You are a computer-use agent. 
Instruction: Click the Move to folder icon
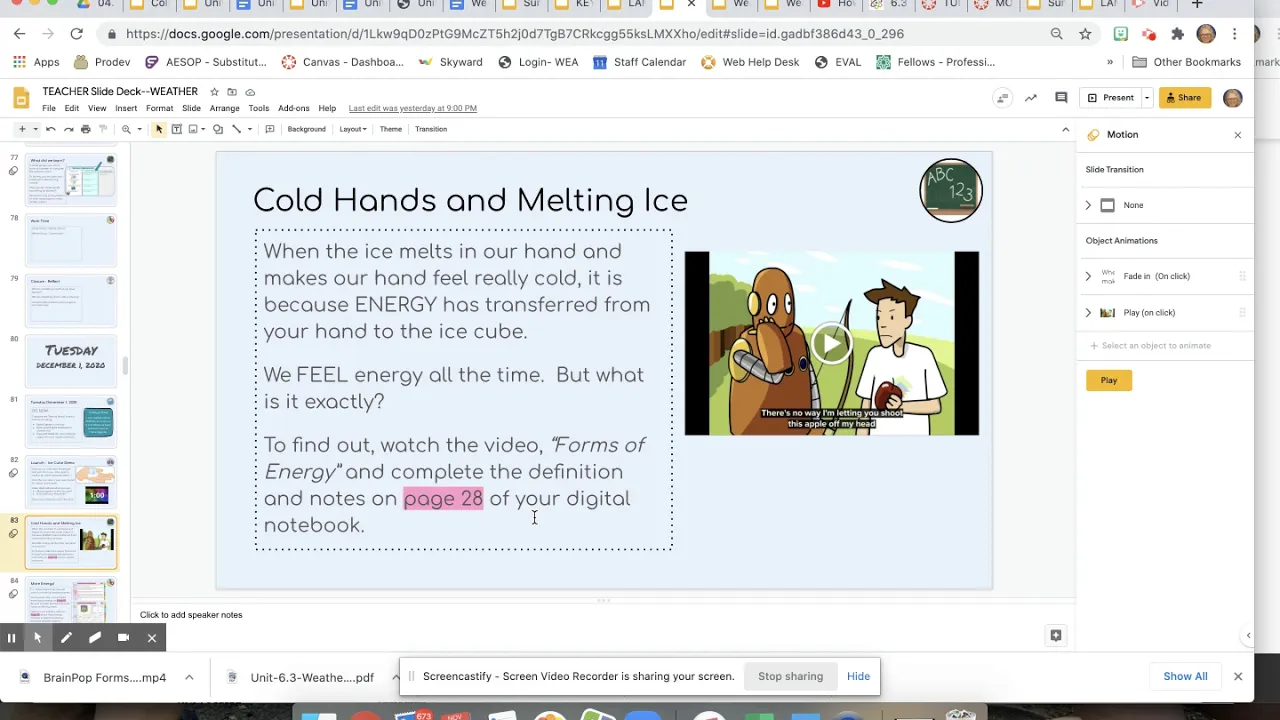tap(232, 92)
